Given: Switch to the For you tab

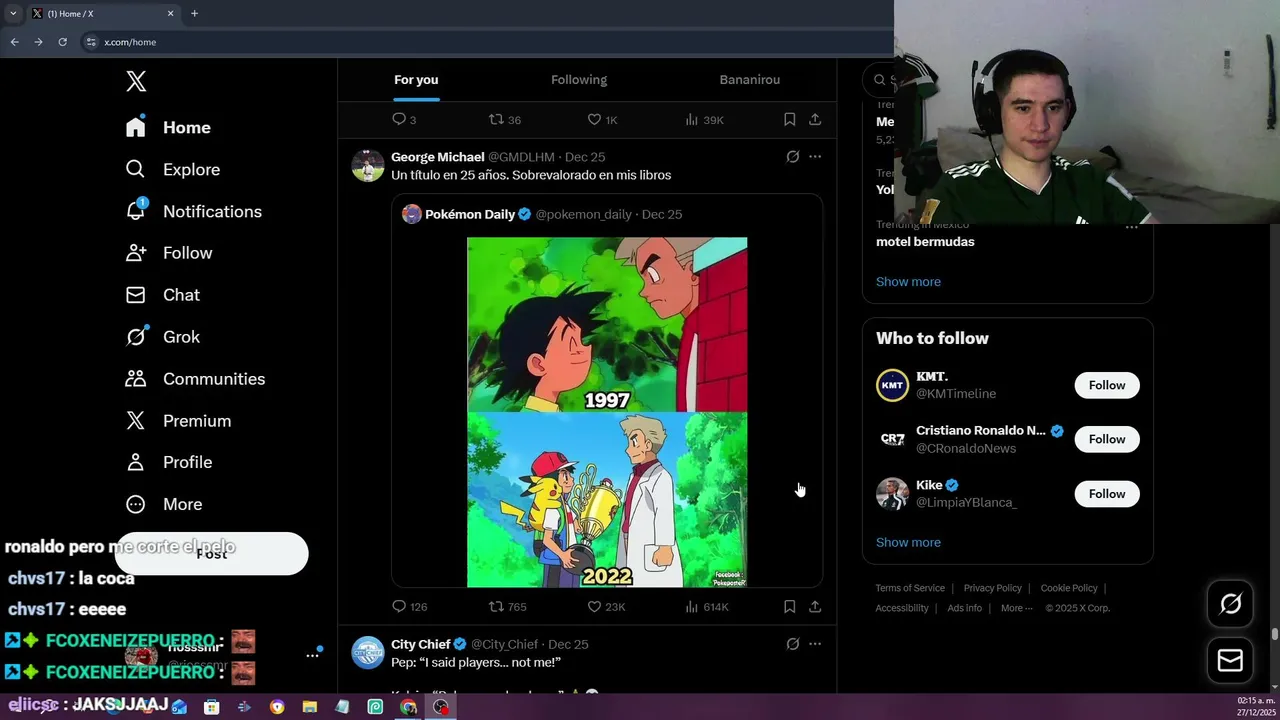Looking at the screenshot, I should point(416,80).
